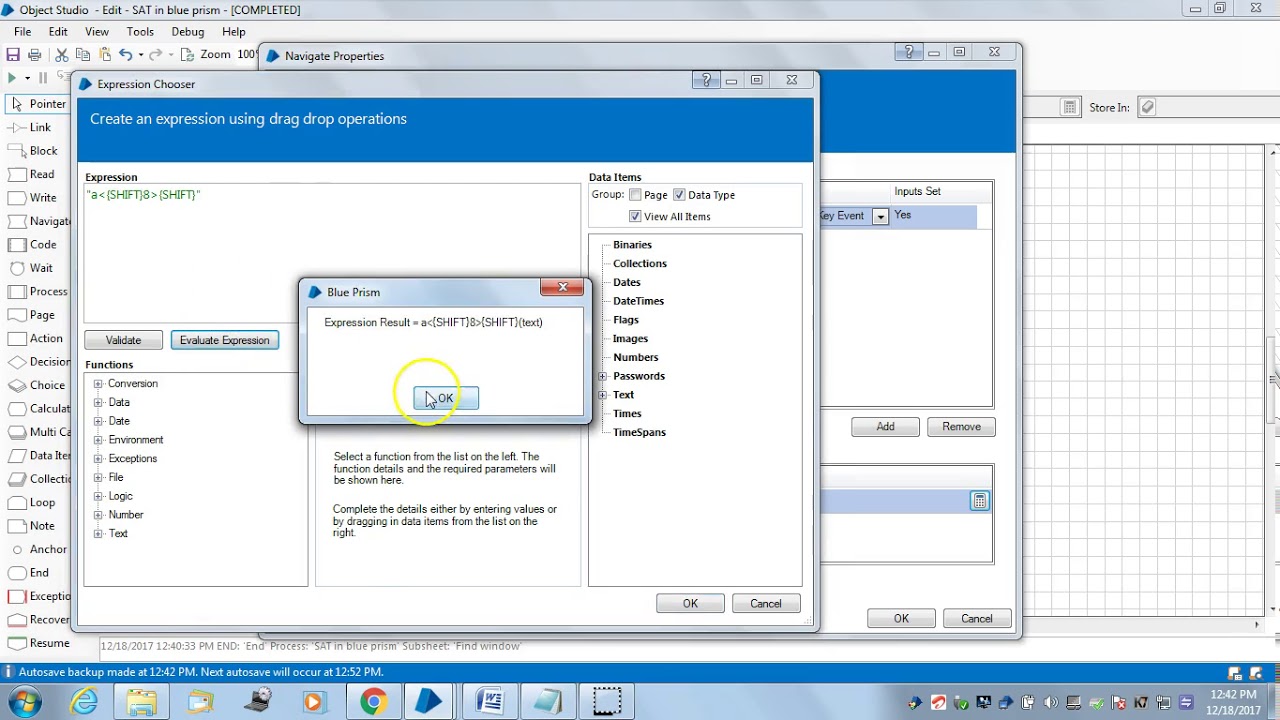This screenshot has width=1280, height=720.
Task: Click the Paste clipboard icon
Action: coord(104,55)
